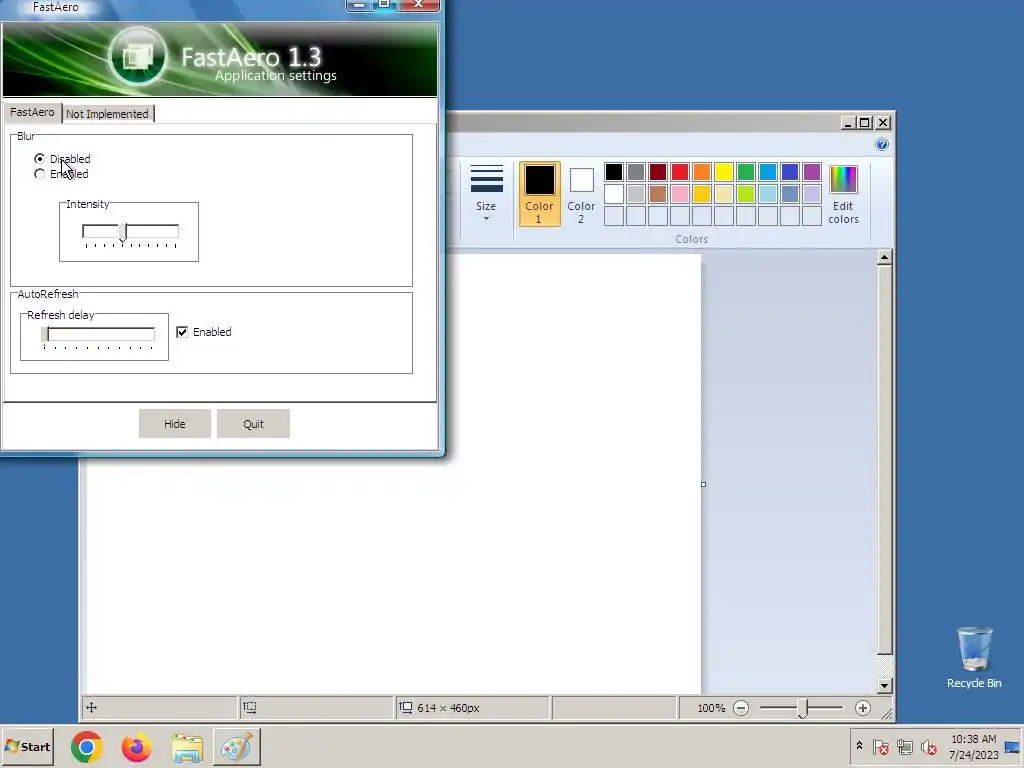
Task: Pick the orange color swatch
Action: 702,172
